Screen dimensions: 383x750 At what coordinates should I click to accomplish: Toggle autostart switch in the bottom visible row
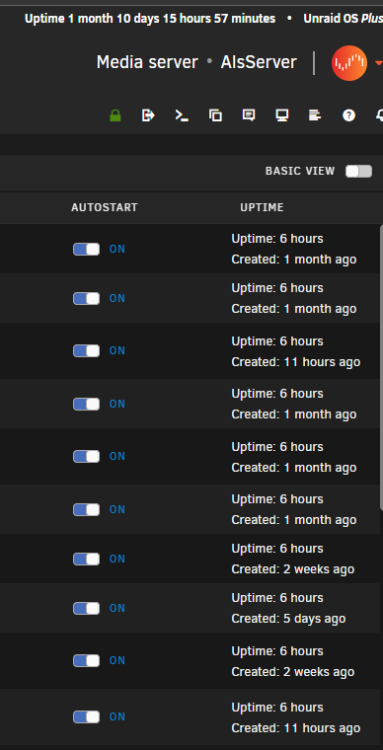tap(87, 717)
